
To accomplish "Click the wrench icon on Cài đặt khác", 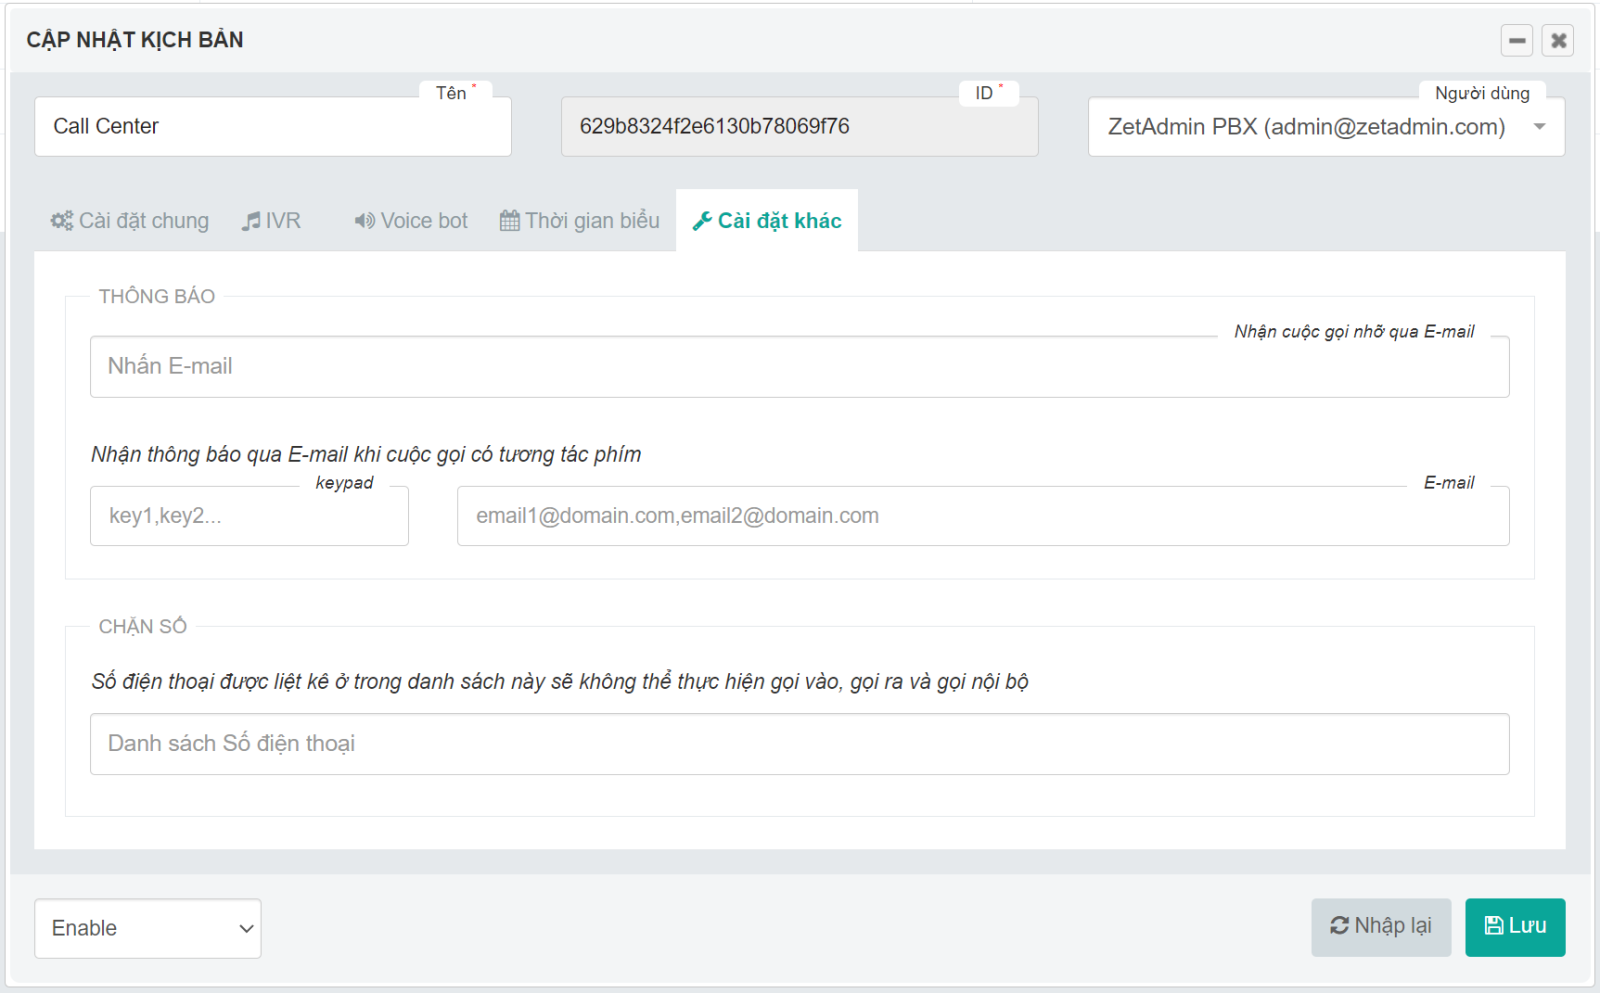I will click(x=703, y=221).
